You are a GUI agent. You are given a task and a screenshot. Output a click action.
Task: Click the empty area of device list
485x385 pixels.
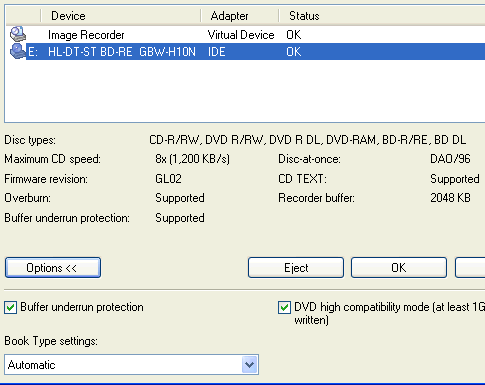click(x=245, y=91)
